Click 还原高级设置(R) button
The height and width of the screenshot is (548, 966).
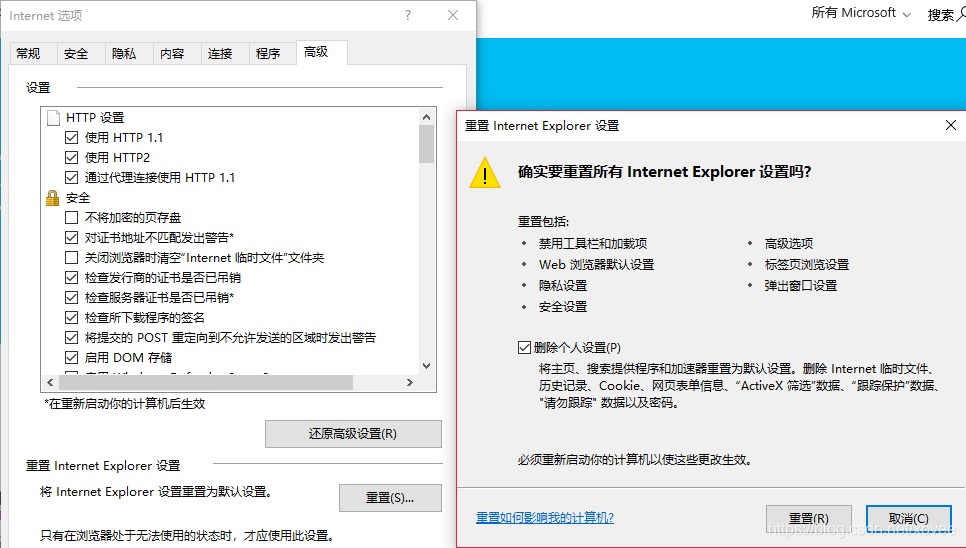click(353, 434)
